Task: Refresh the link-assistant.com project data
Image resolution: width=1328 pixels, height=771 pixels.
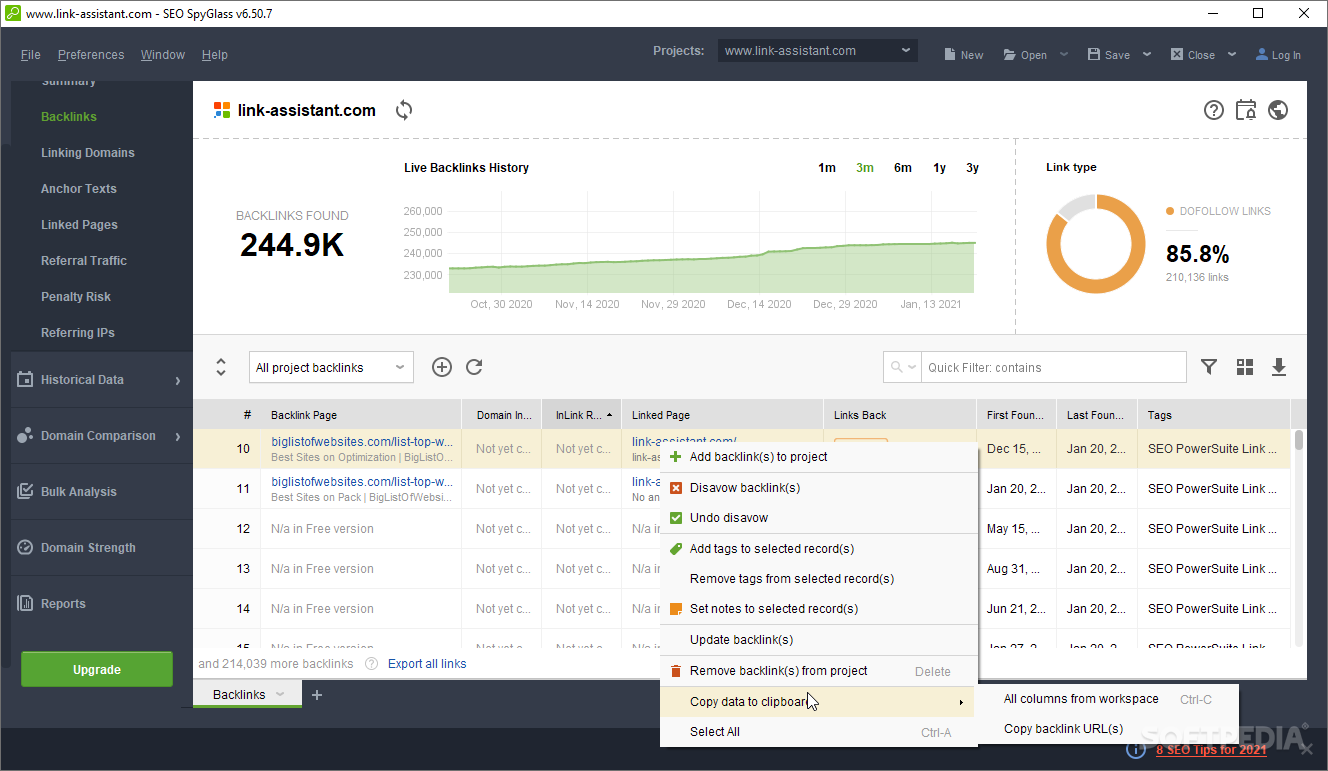Action: coord(404,110)
